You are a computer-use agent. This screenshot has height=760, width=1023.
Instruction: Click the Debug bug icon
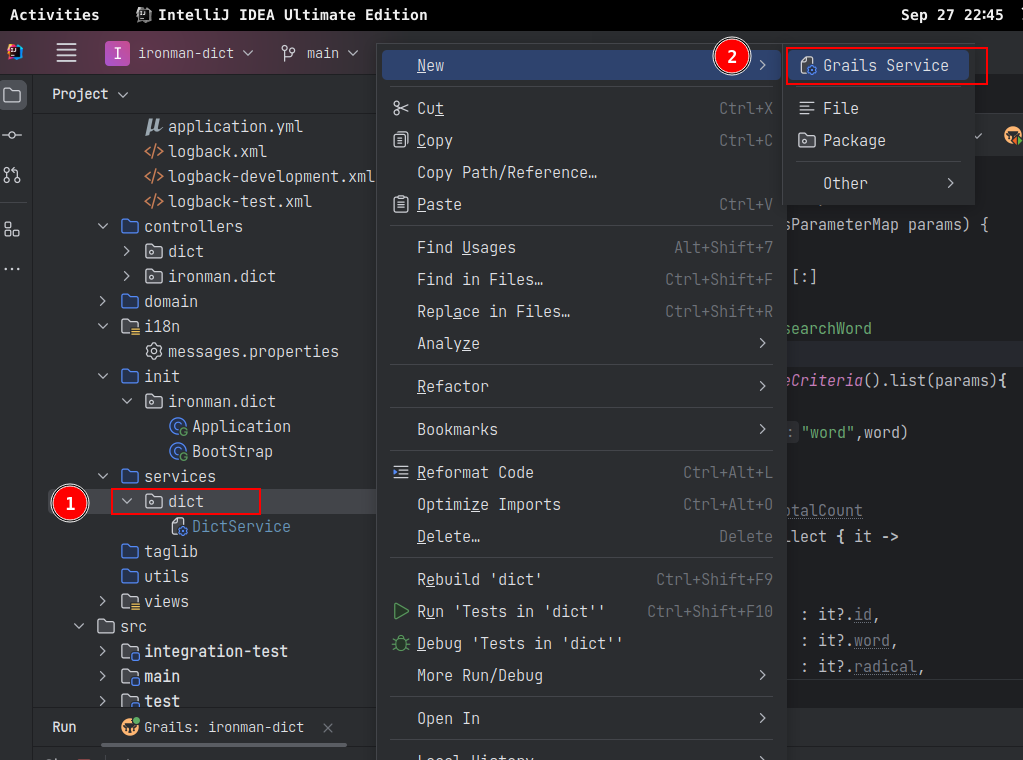click(x=401, y=643)
